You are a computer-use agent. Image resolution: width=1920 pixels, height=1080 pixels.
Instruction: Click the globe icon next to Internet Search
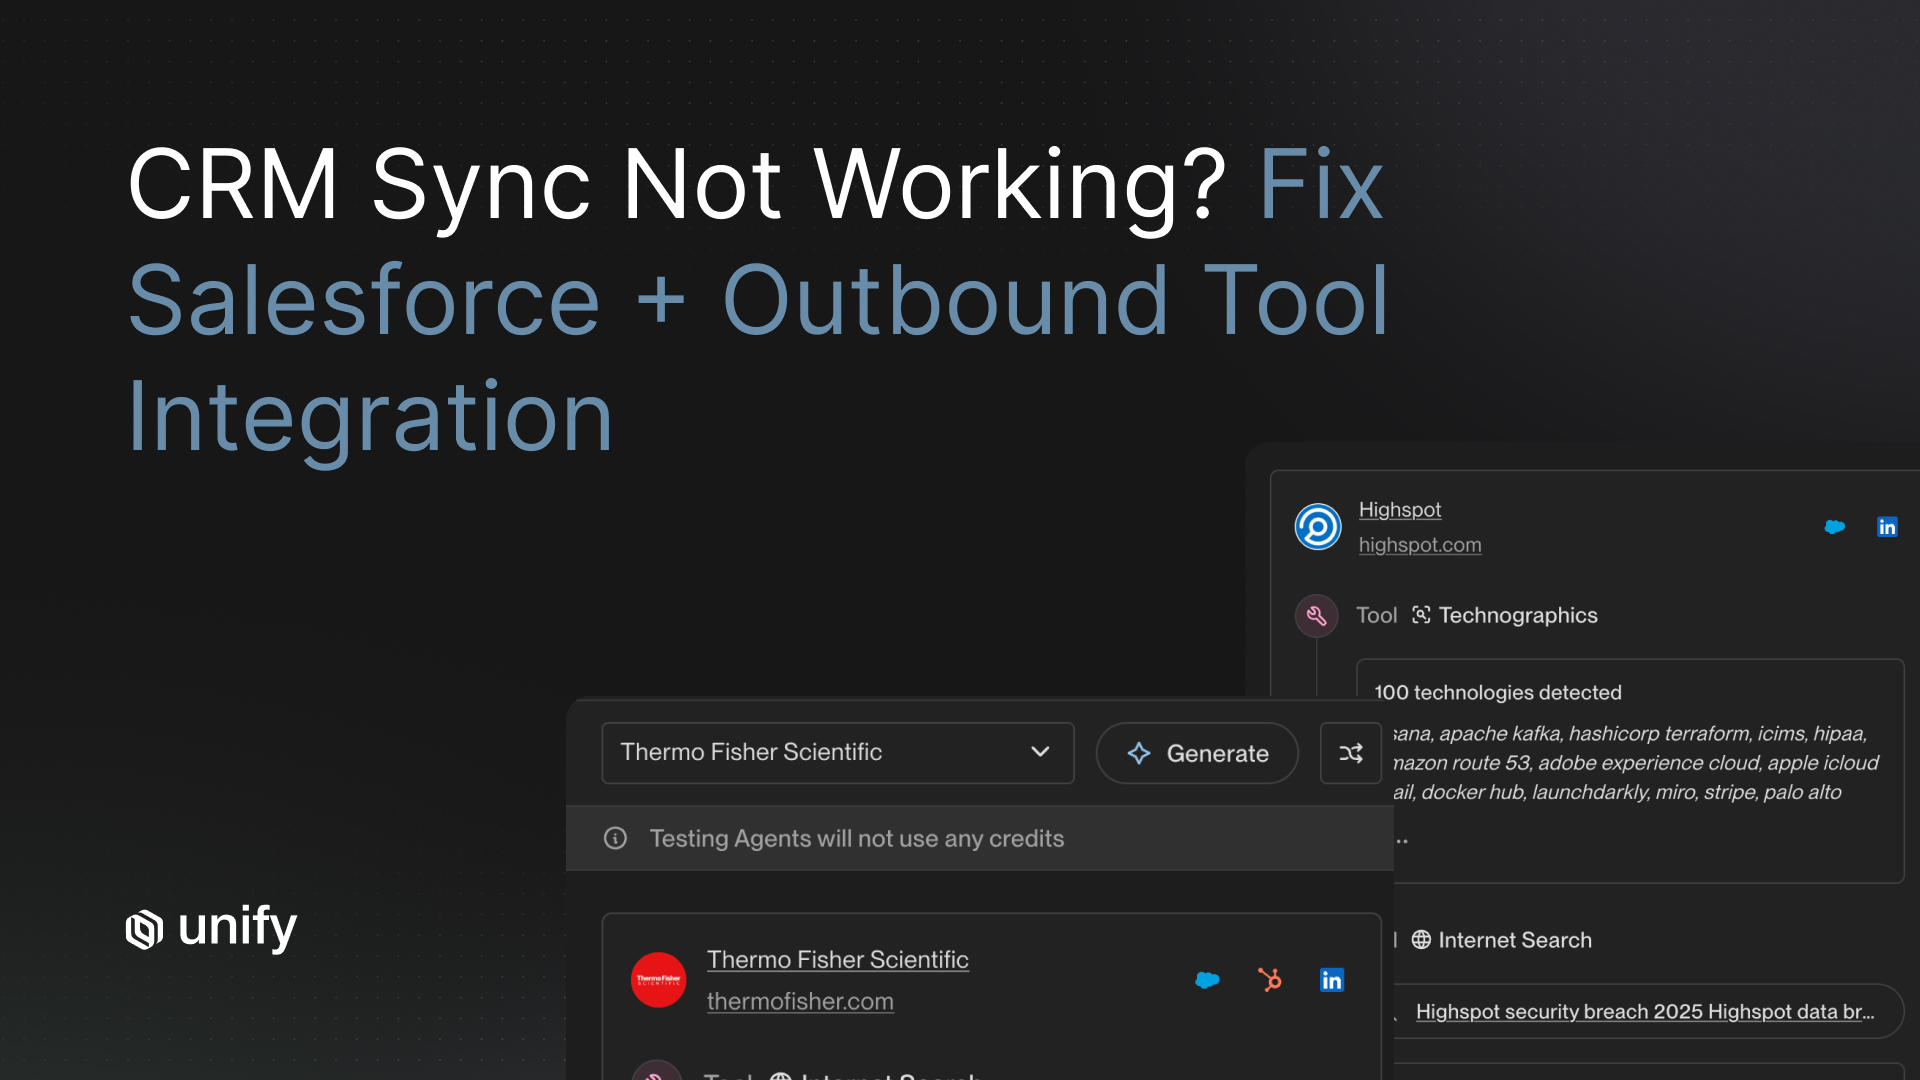click(1421, 940)
